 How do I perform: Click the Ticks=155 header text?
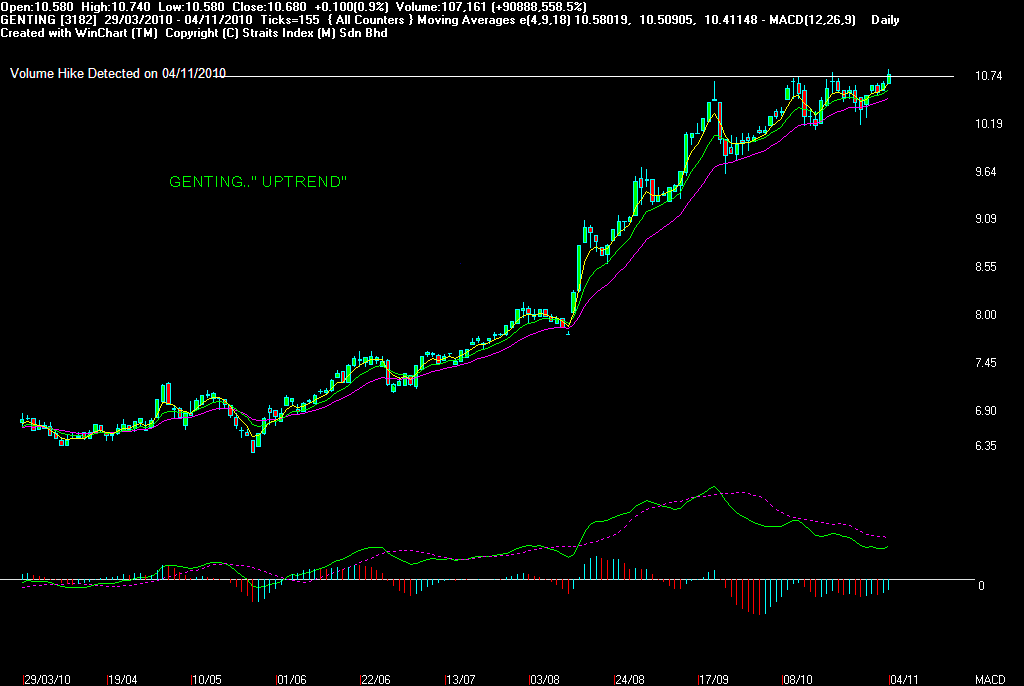point(290,20)
